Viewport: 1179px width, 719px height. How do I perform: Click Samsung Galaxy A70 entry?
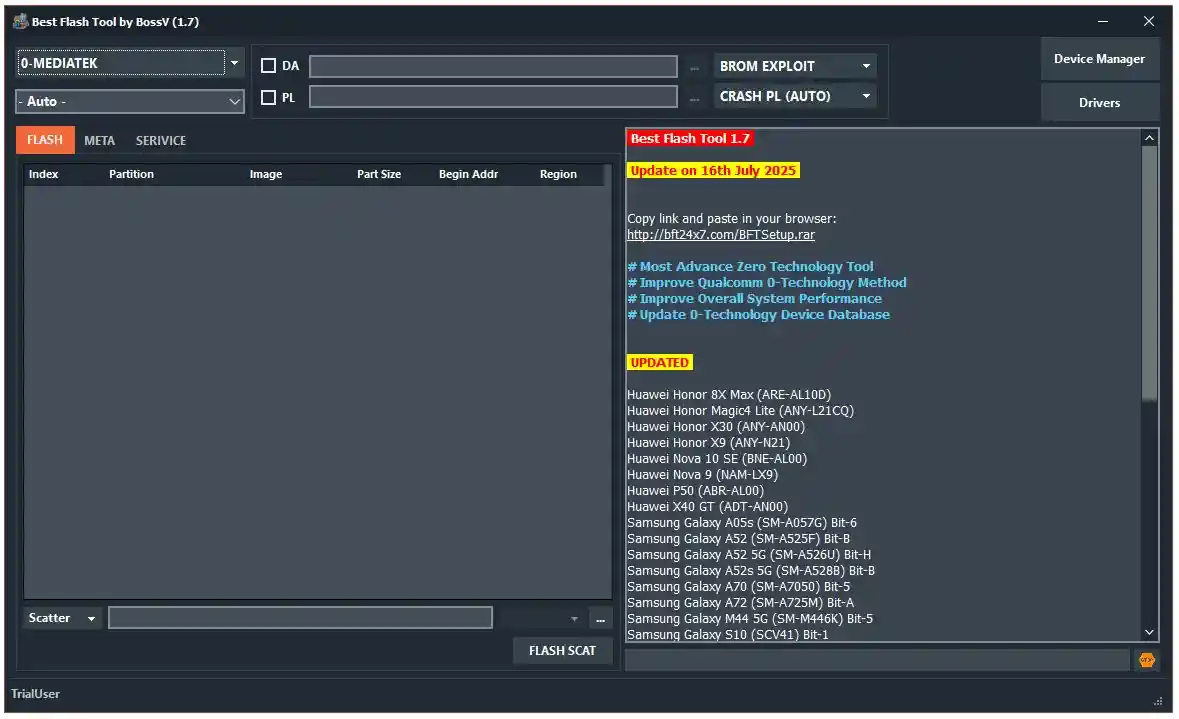click(x=738, y=587)
